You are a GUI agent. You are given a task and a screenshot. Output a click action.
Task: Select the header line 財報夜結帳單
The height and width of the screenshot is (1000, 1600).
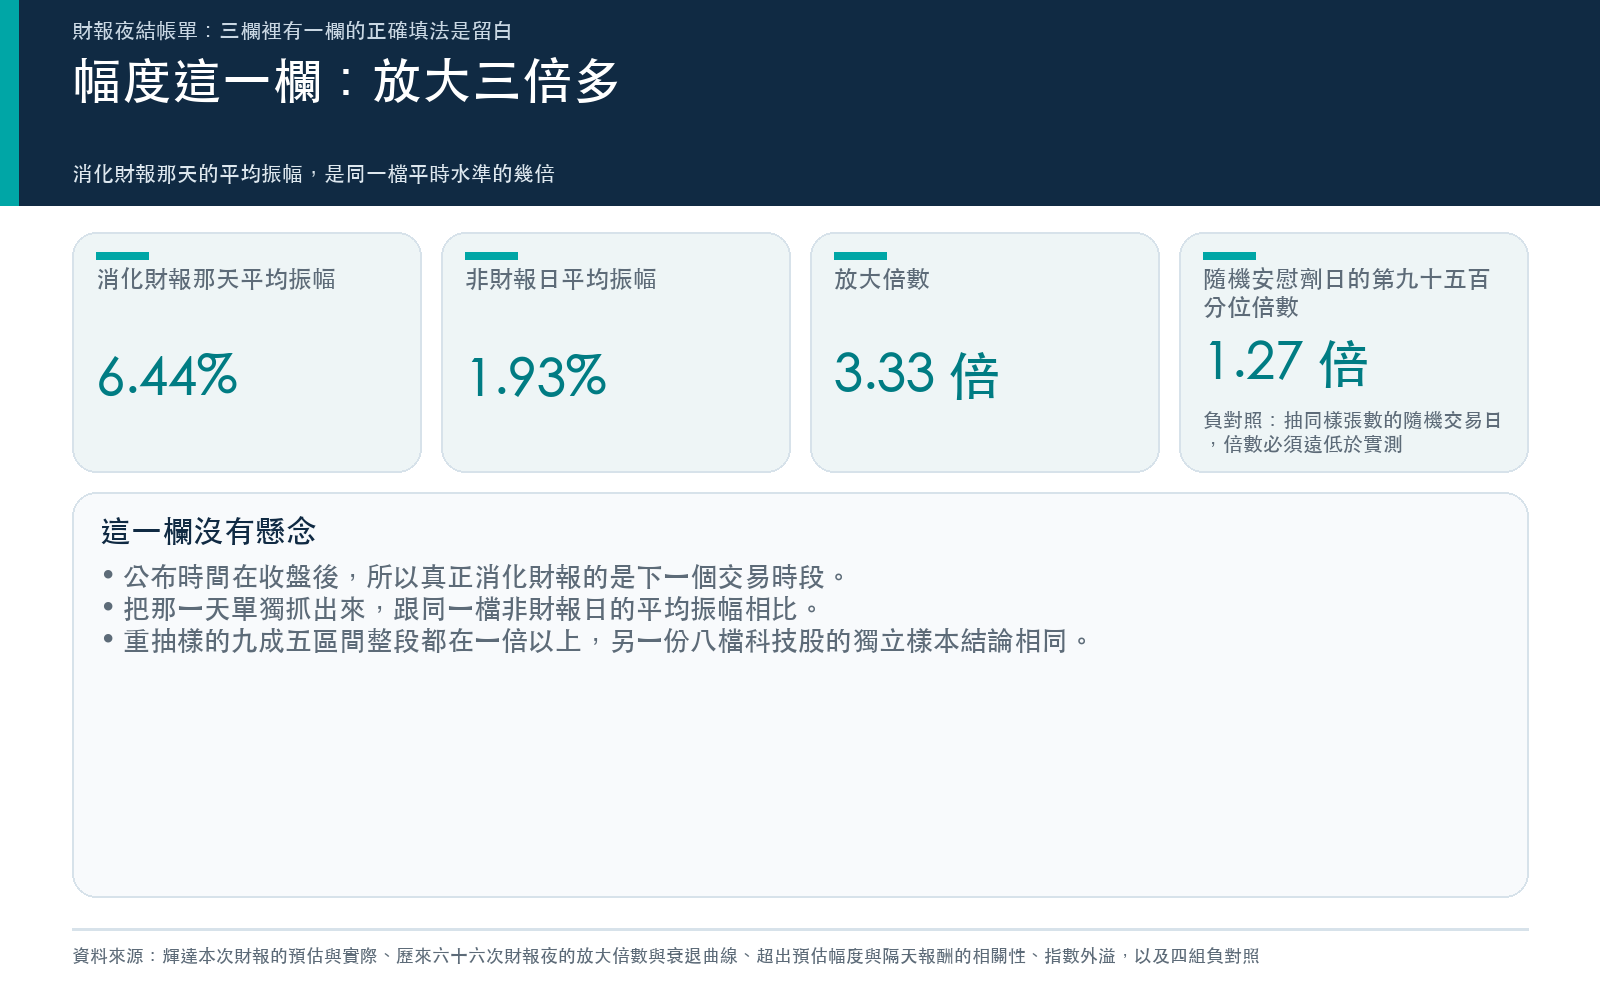(x=292, y=31)
